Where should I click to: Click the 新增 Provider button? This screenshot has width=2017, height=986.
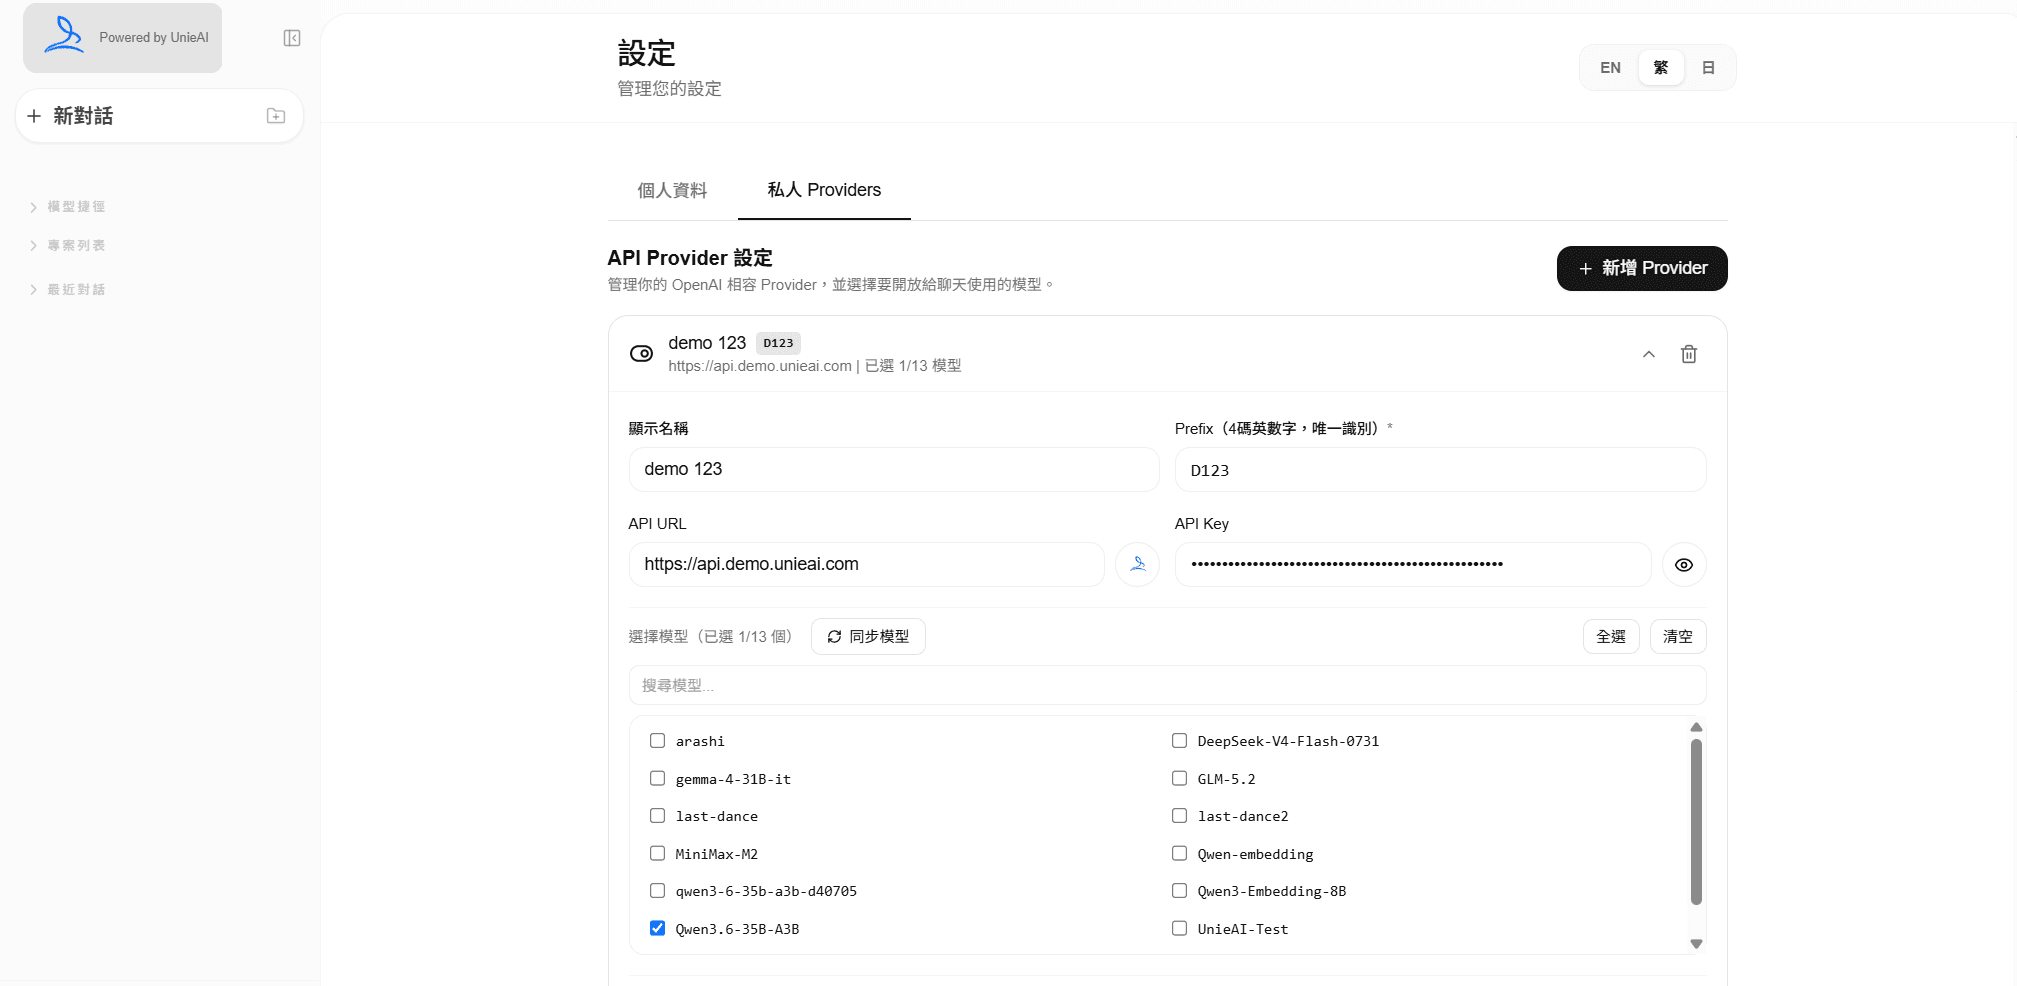pyautogui.click(x=1642, y=268)
